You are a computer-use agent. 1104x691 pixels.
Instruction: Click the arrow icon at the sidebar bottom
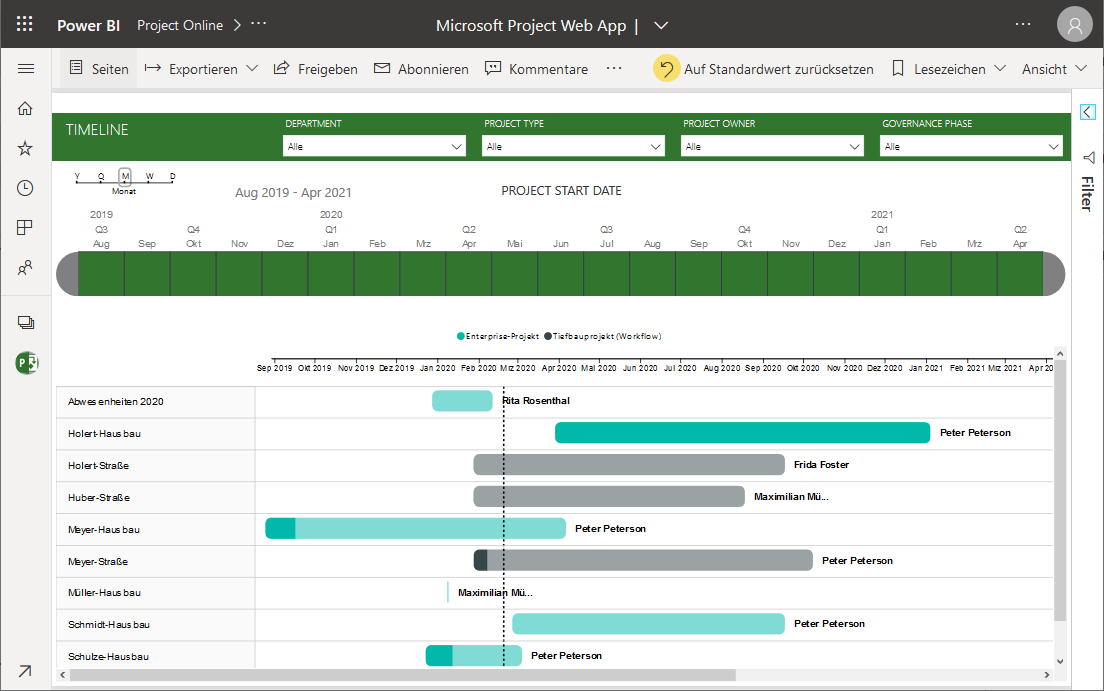(x=25, y=671)
